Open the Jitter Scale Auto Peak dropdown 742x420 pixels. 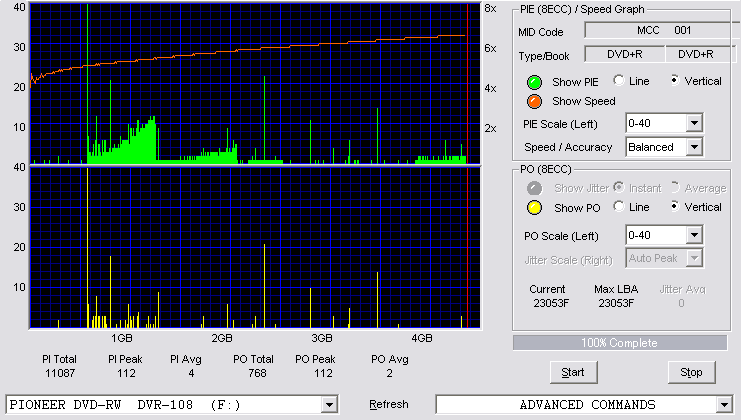pos(694,258)
